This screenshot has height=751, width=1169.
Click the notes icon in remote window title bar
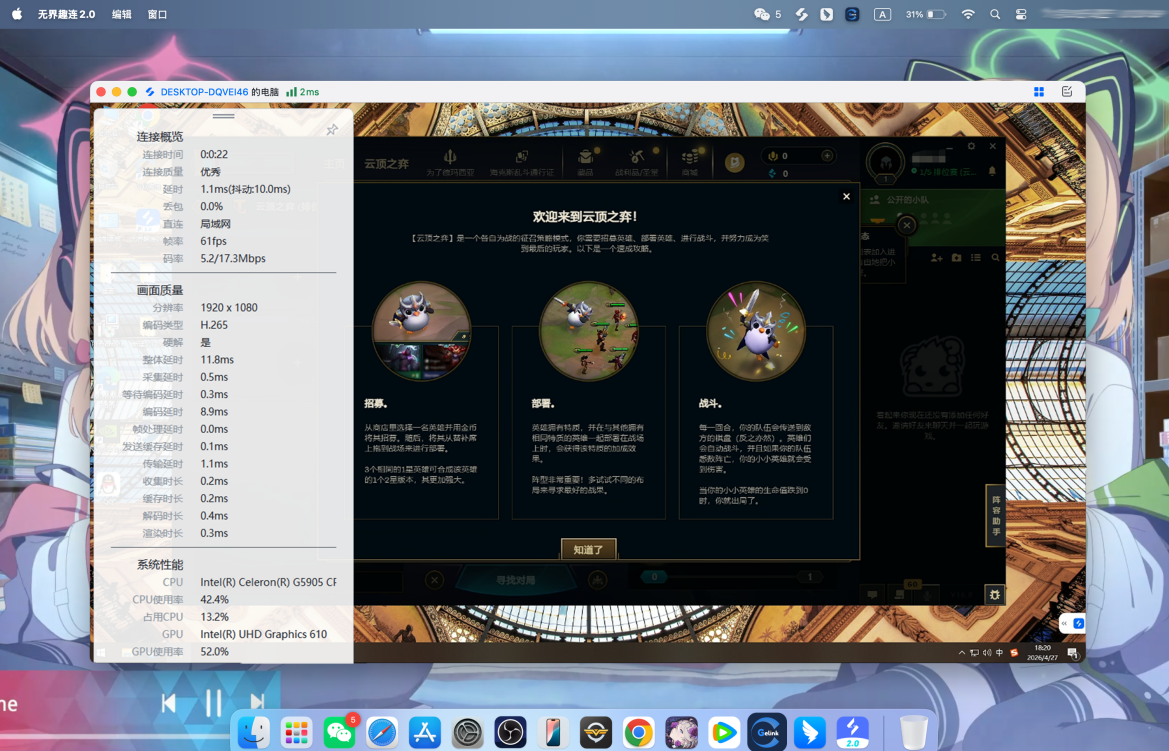(x=1067, y=92)
